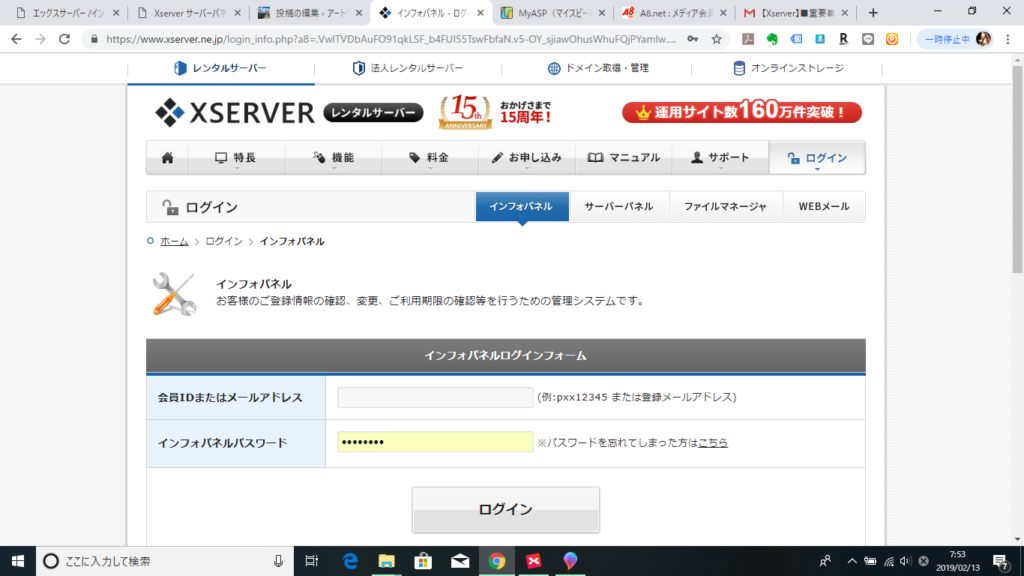This screenshot has width=1024, height=576.
Task: Show hidden system tray icons
Action: (852, 561)
